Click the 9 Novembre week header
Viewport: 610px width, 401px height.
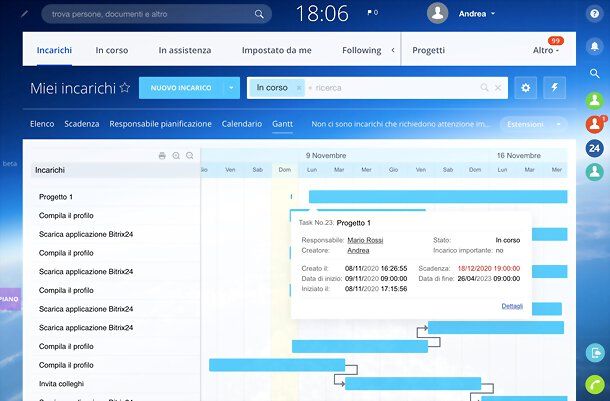click(326, 156)
